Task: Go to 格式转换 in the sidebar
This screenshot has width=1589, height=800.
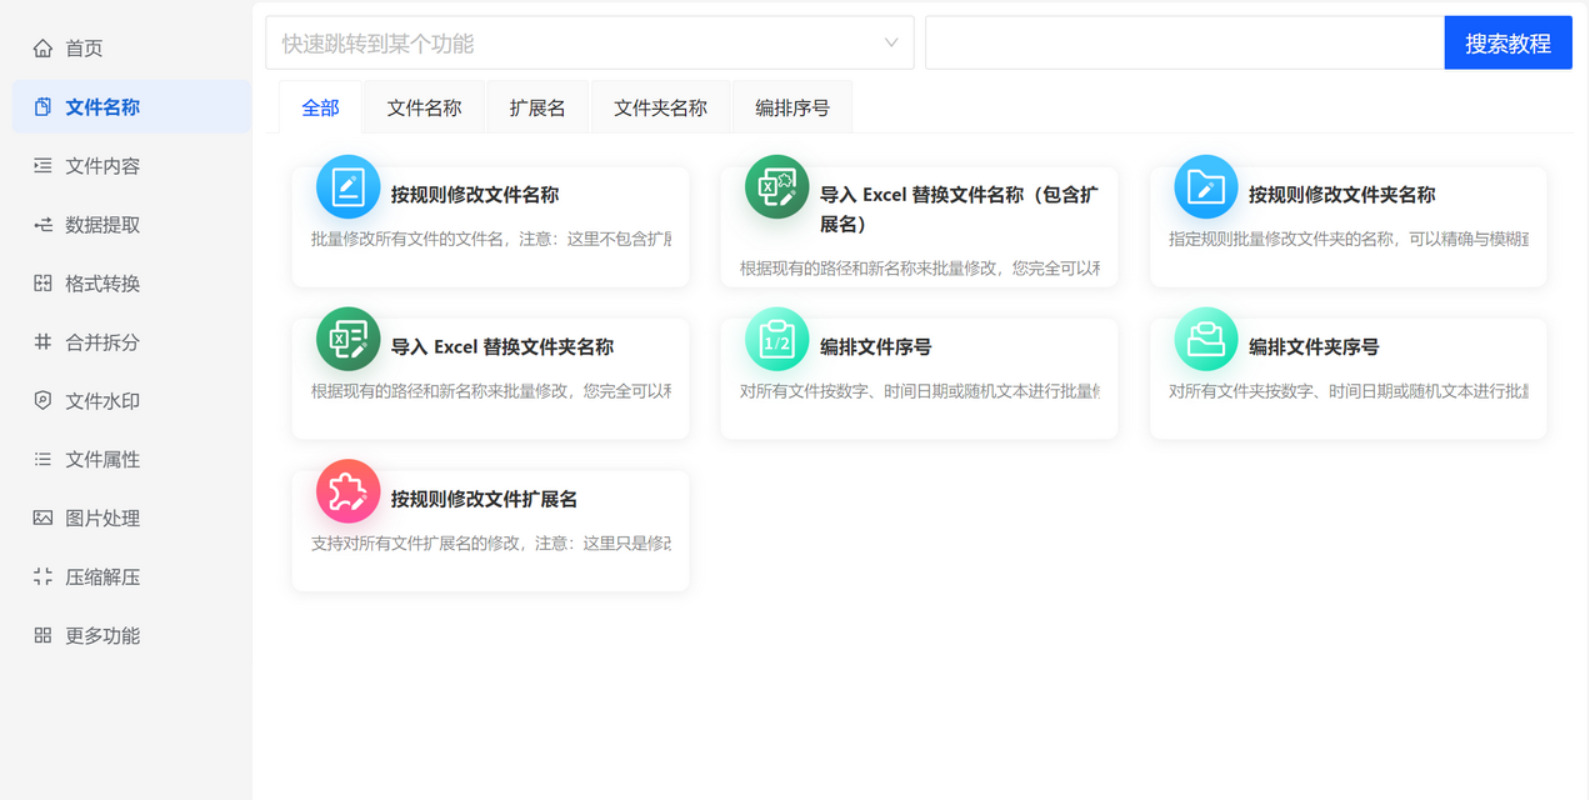Action: point(131,283)
